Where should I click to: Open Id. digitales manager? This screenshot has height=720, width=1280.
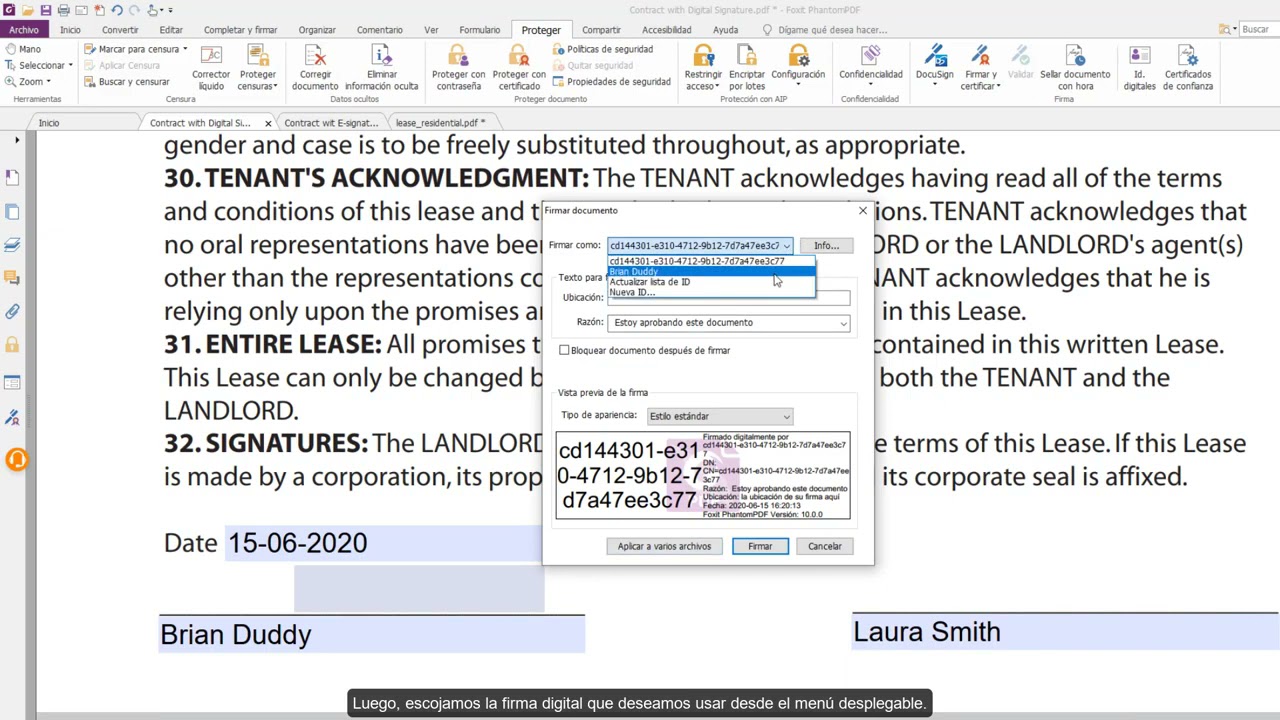pyautogui.click(x=1139, y=68)
